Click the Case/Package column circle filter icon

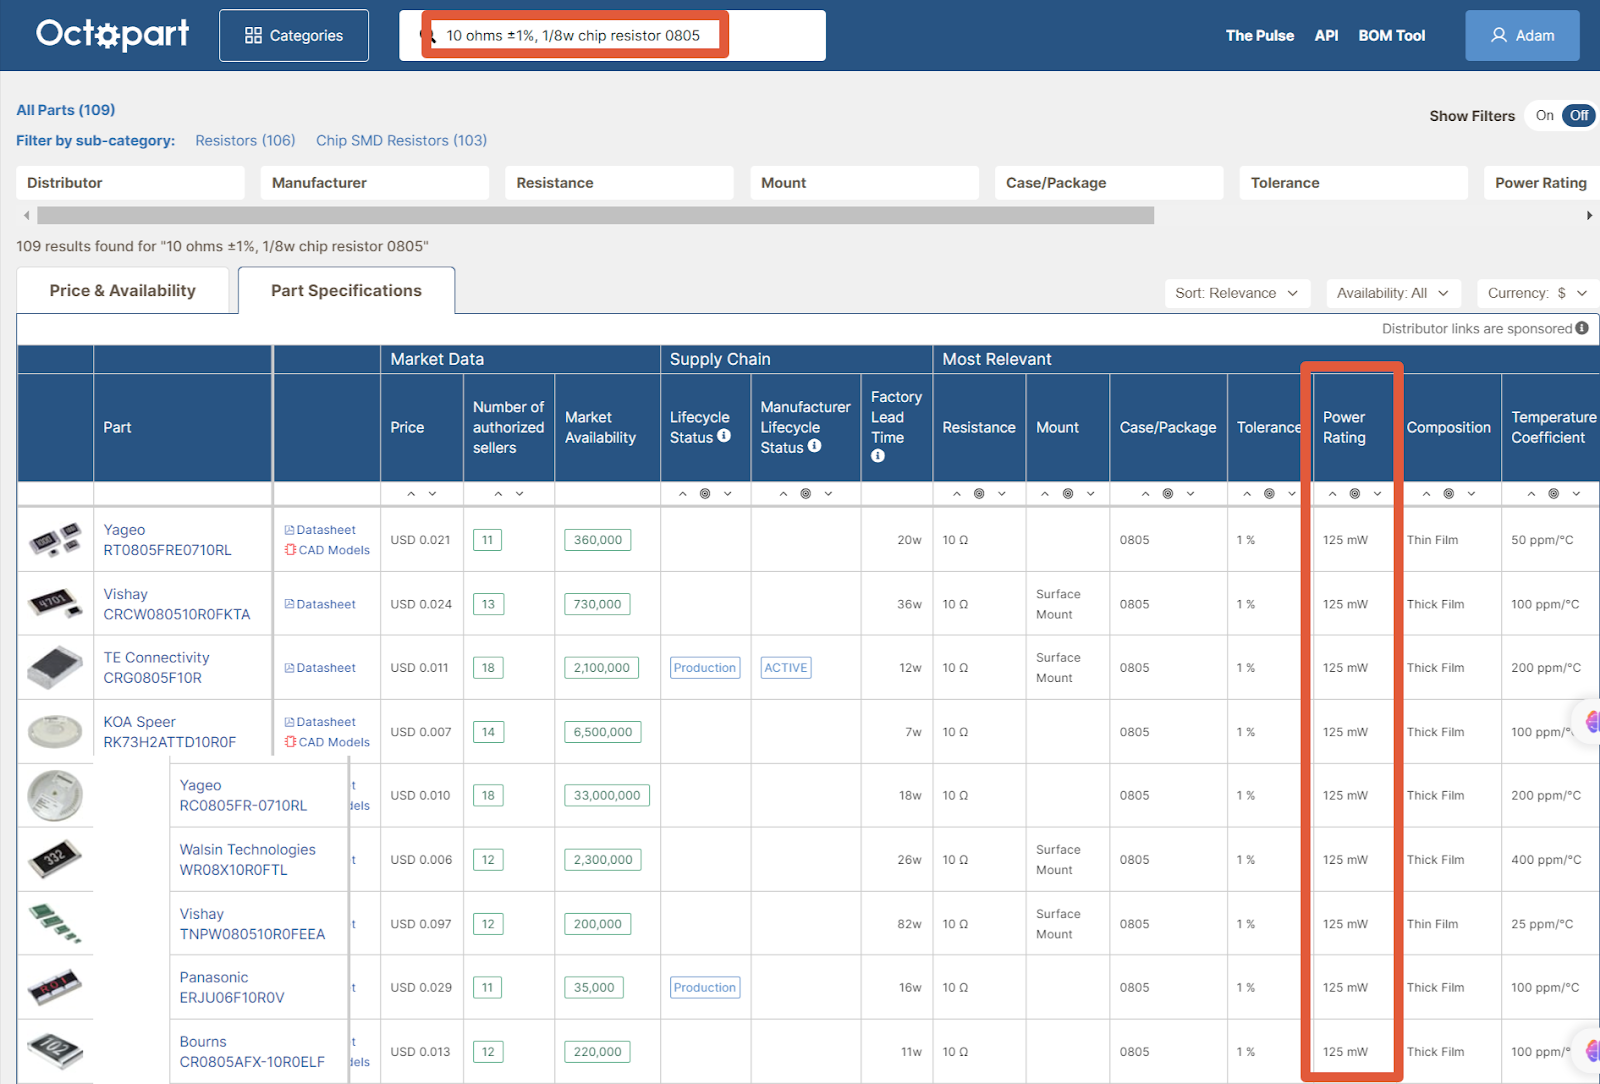[1168, 494]
